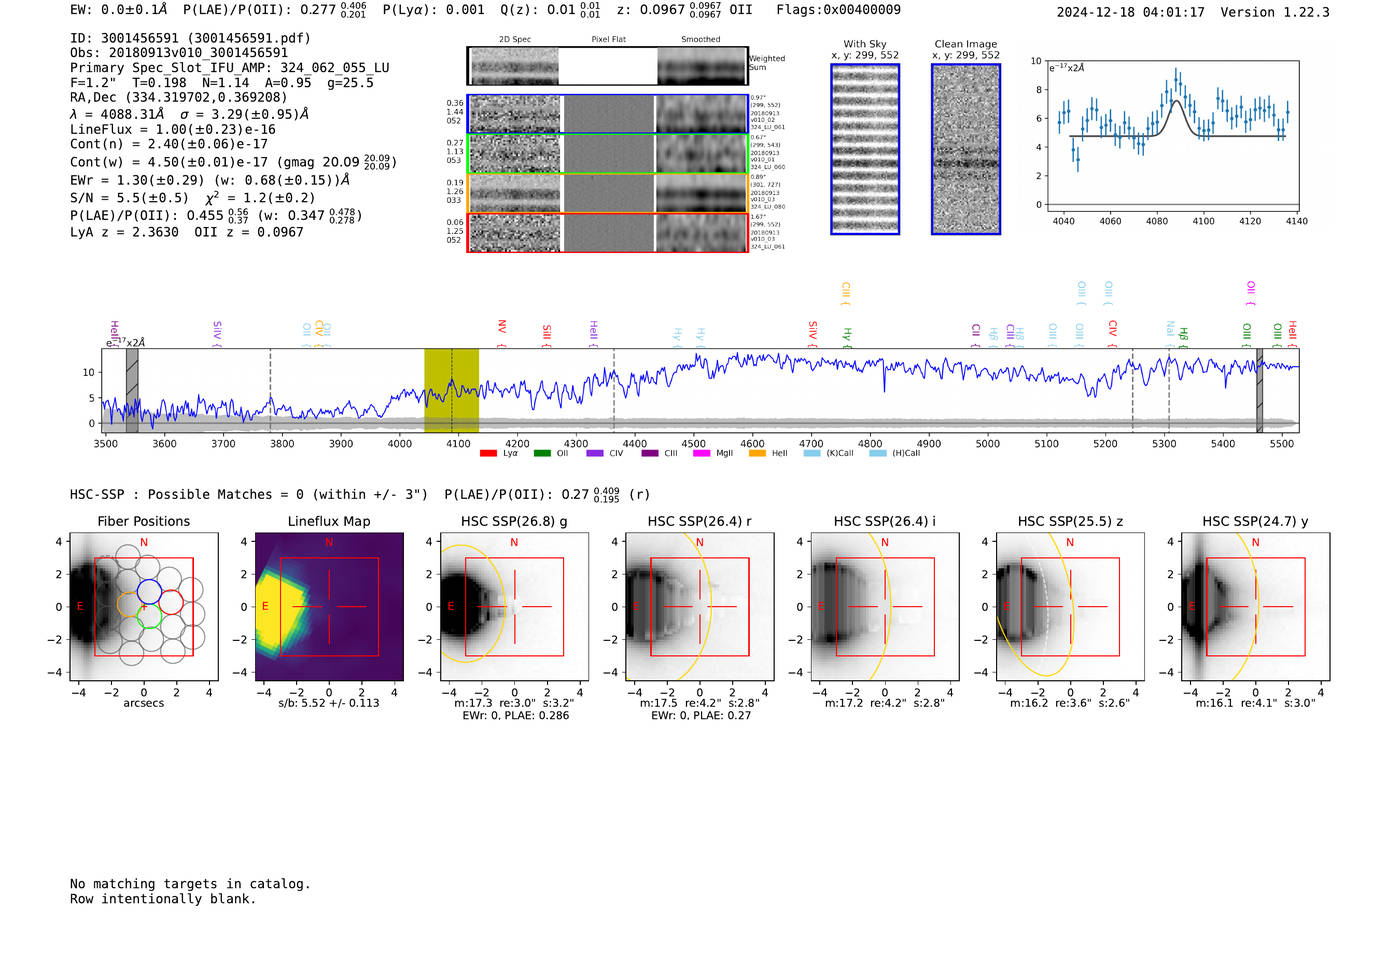Select the orange-bordered 2D spectrum cutout row
1400x953 pixels.
click(x=608, y=193)
